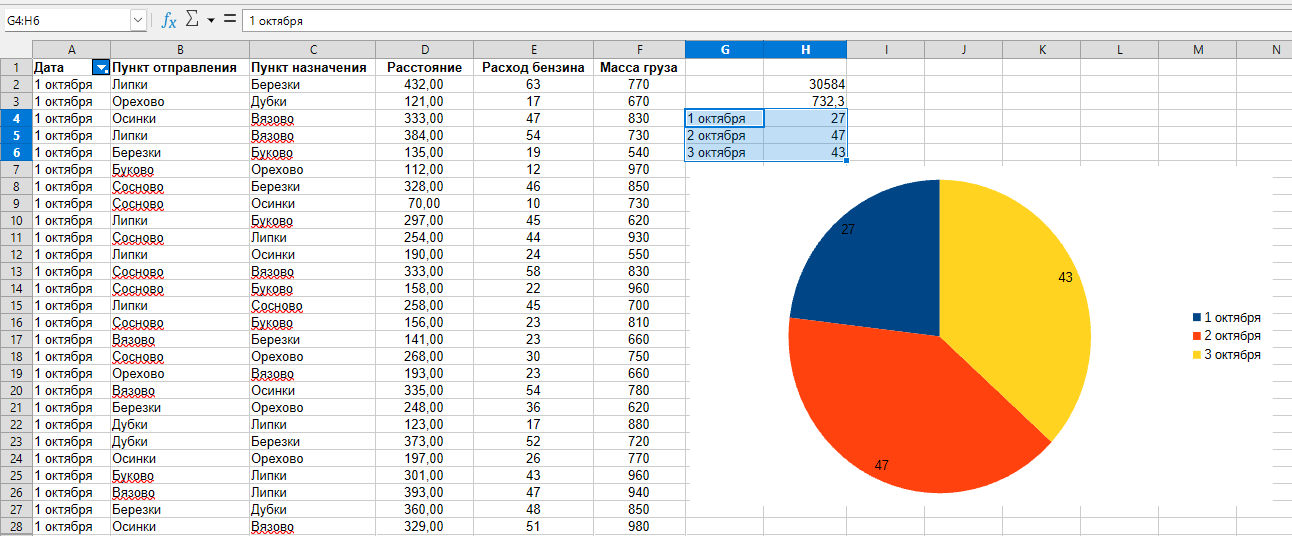Click the Formula equals sign icon

point(230,20)
